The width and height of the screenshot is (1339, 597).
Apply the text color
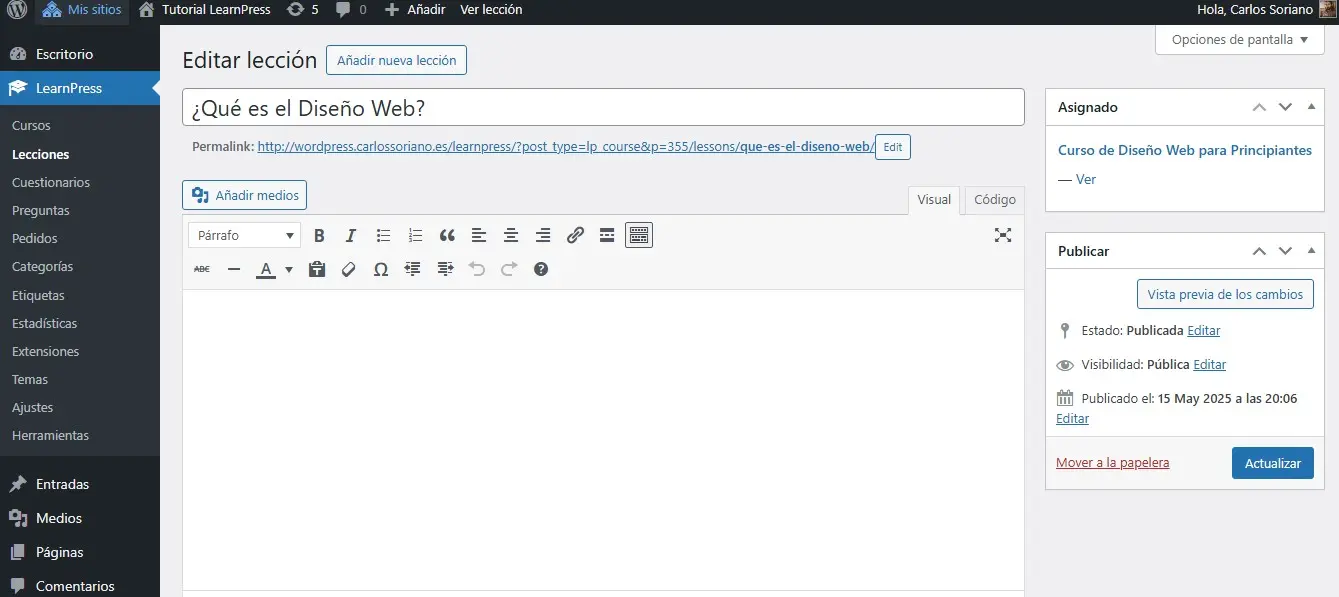point(265,269)
